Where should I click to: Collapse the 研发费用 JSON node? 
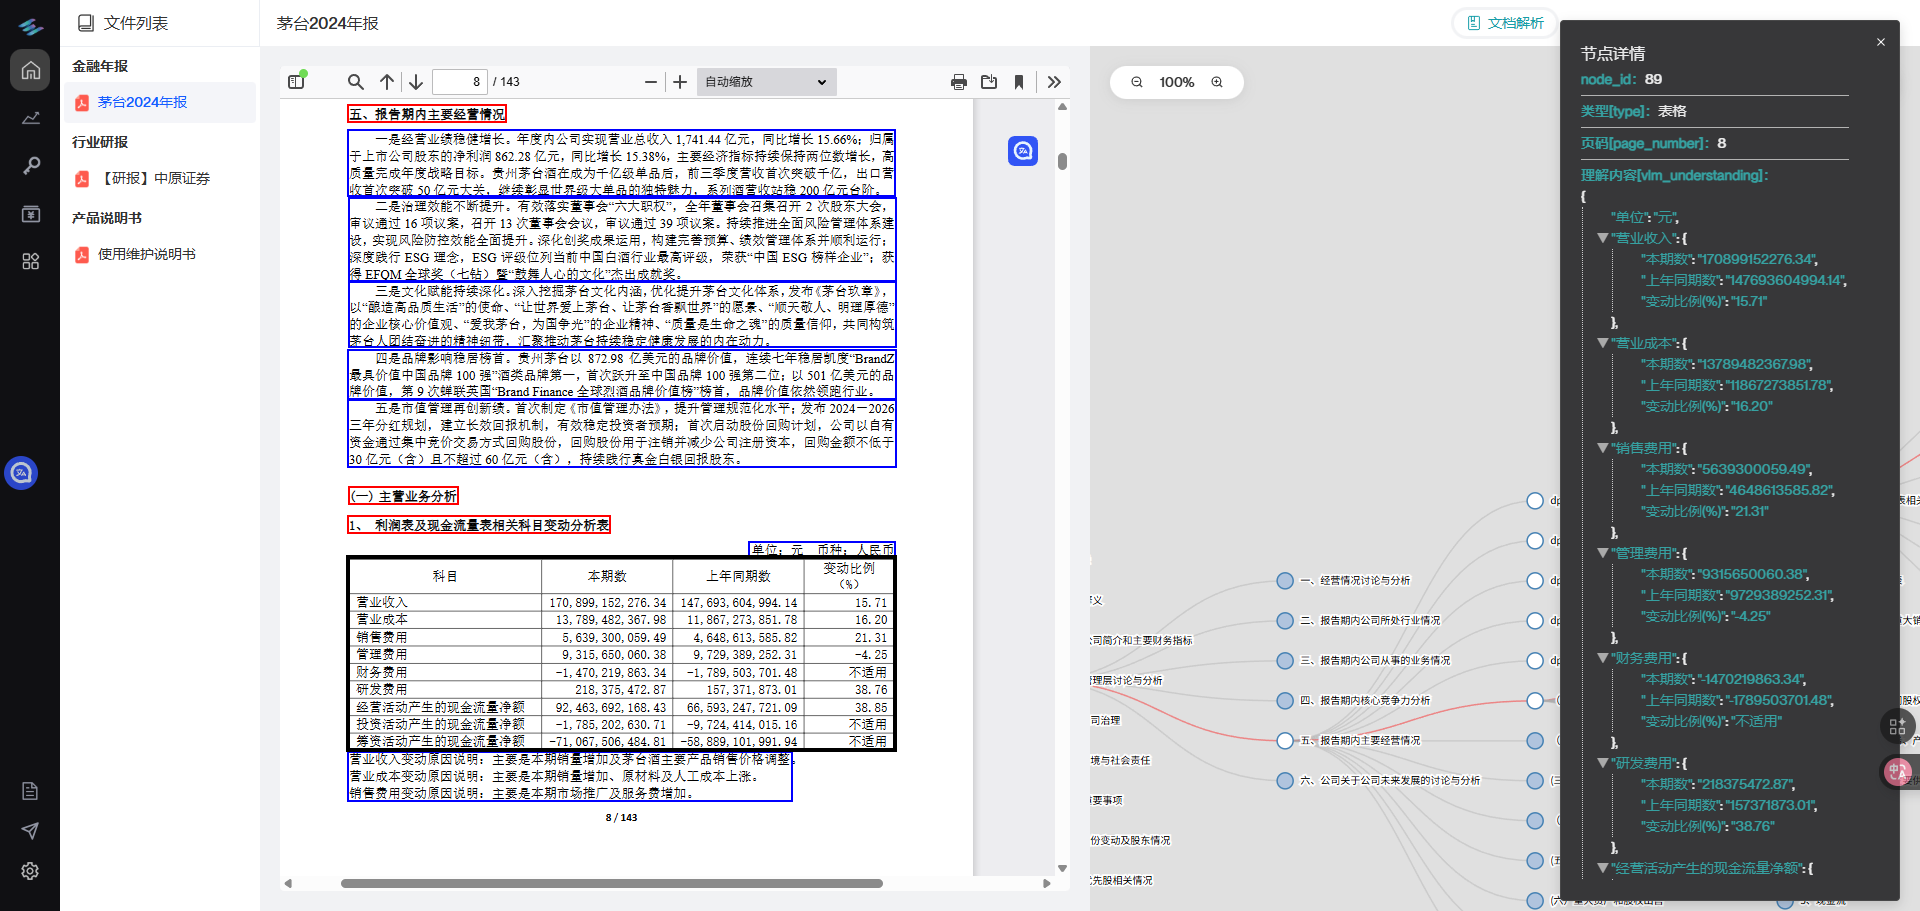[1603, 763]
